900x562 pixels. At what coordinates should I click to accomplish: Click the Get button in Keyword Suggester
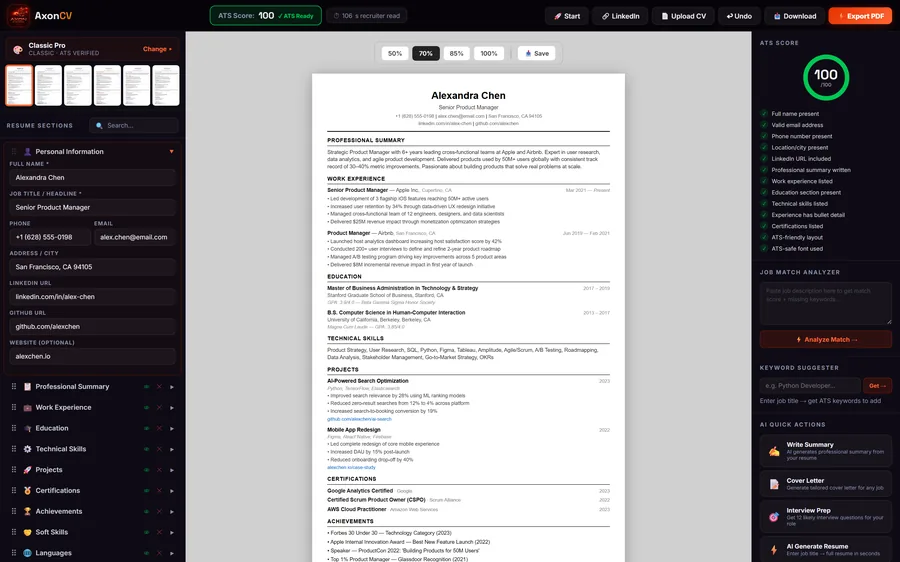(x=877, y=386)
